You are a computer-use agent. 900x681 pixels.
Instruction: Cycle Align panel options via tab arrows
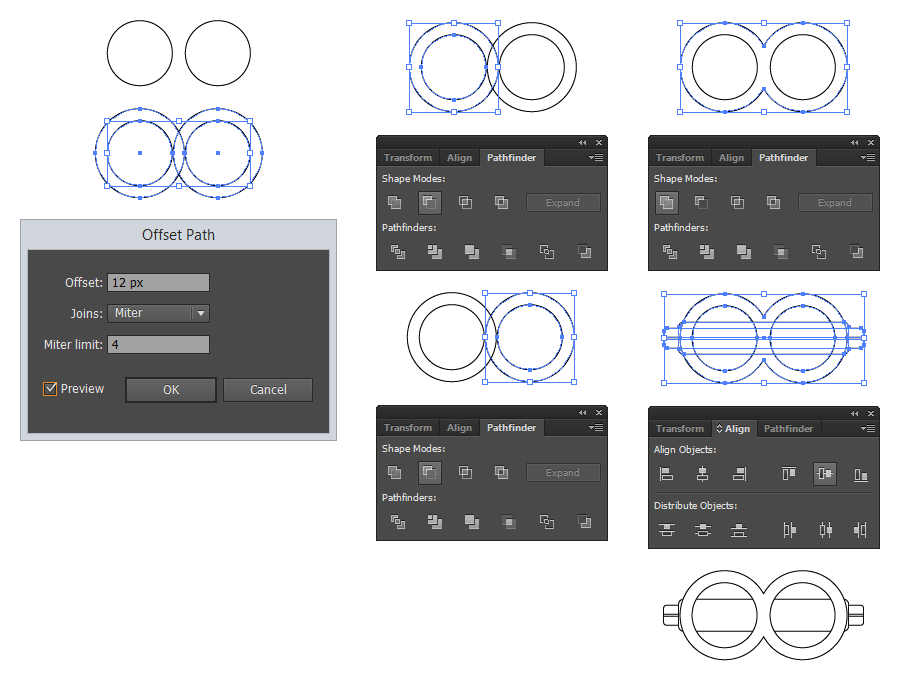point(719,428)
